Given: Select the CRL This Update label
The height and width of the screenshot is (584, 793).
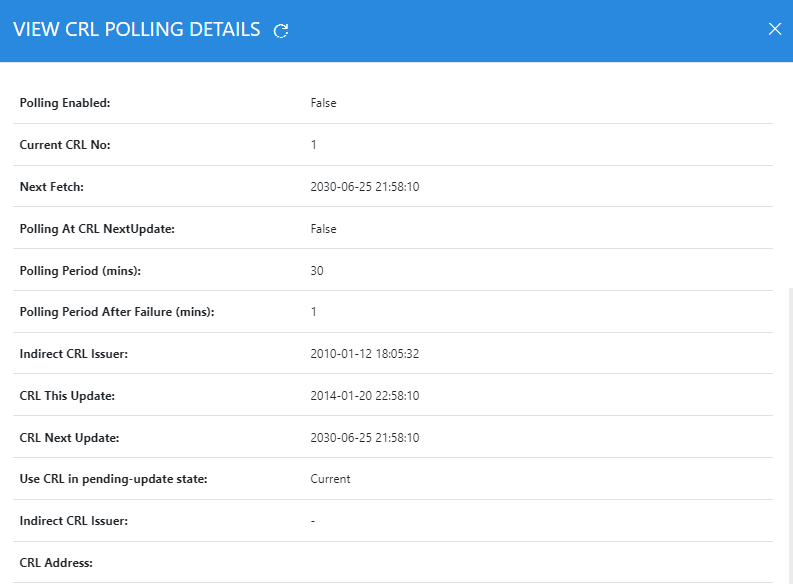Looking at the screenshot, I should (67, 396).
